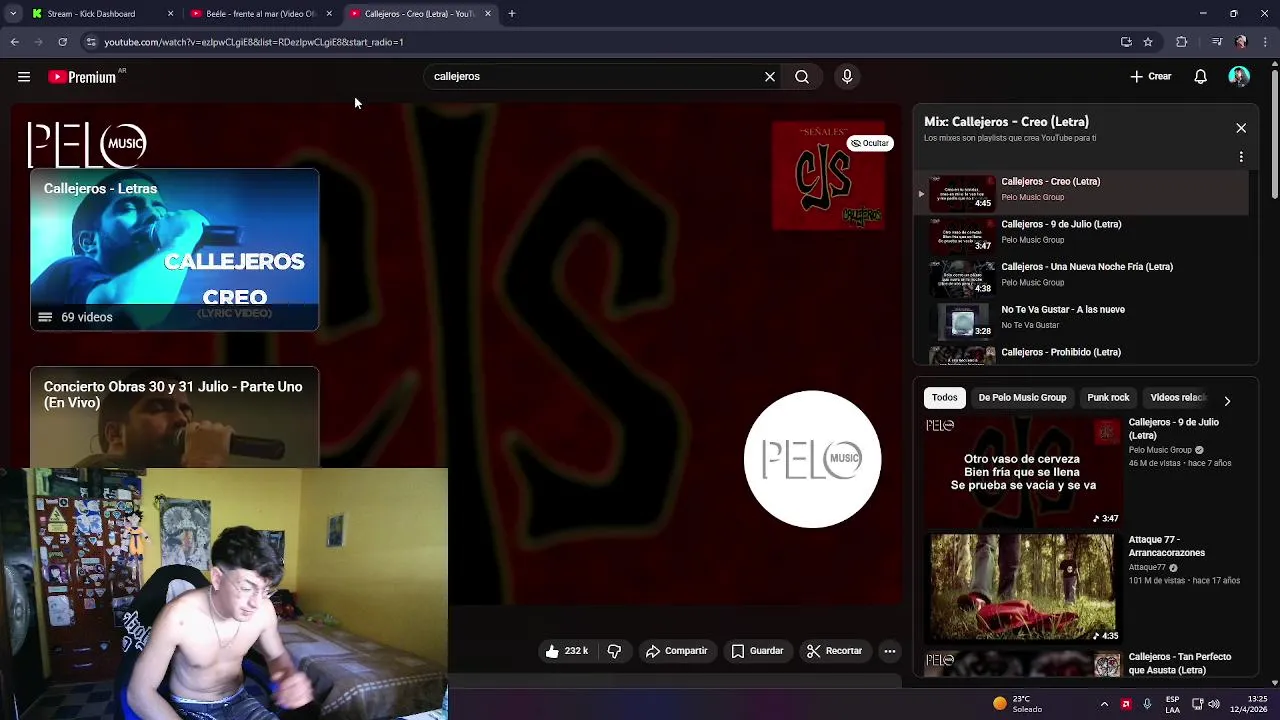Open YouTube account avatar menu
The height and width of the screenshot is (720, 1280).
(x=1239, y=77)
